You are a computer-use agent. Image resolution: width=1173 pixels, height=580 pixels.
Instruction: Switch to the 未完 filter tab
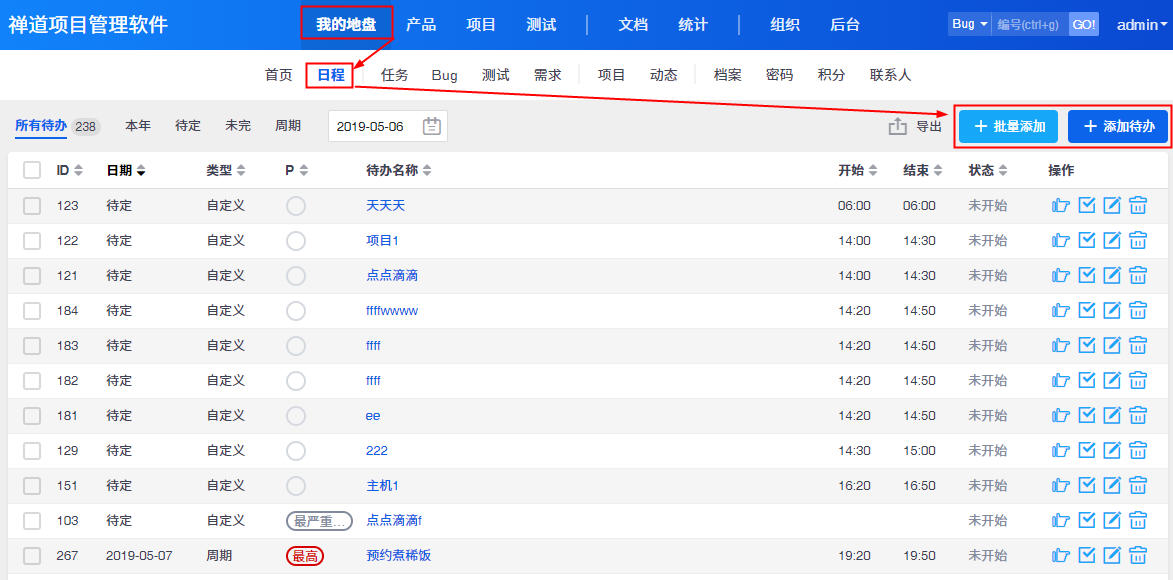click(x=238, y=126)
